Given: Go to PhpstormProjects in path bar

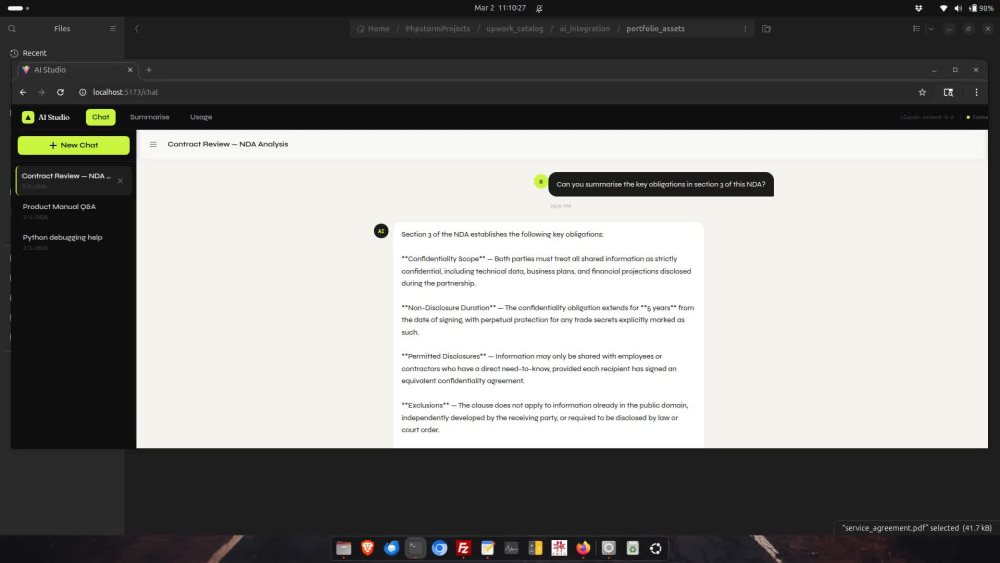Looking at the screenshot, I should (438, 29).
